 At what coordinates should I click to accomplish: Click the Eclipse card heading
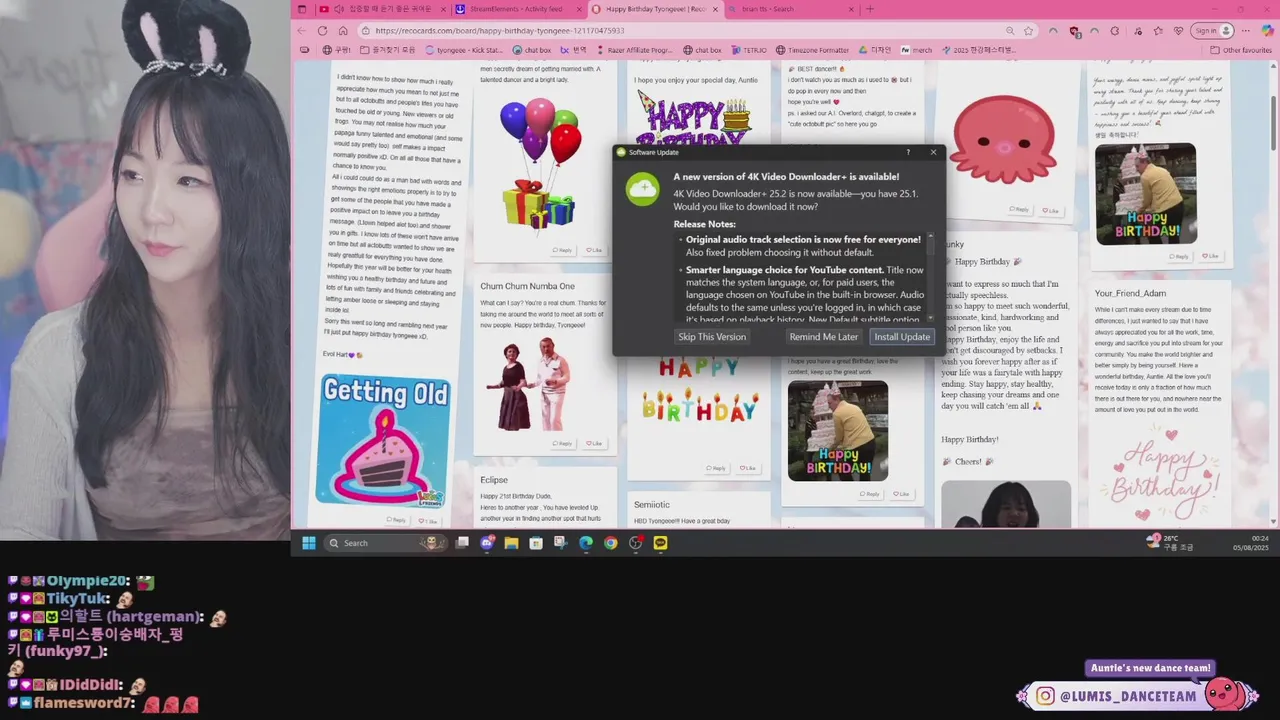(494, 480)
